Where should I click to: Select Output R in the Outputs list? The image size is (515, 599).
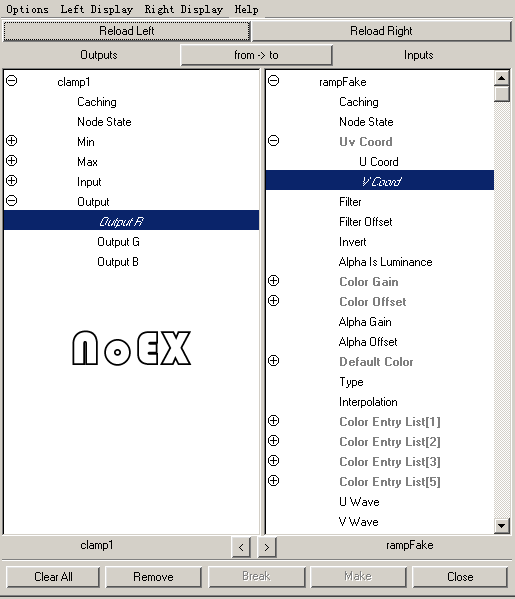pyautogui.click(x=131, y=221)
